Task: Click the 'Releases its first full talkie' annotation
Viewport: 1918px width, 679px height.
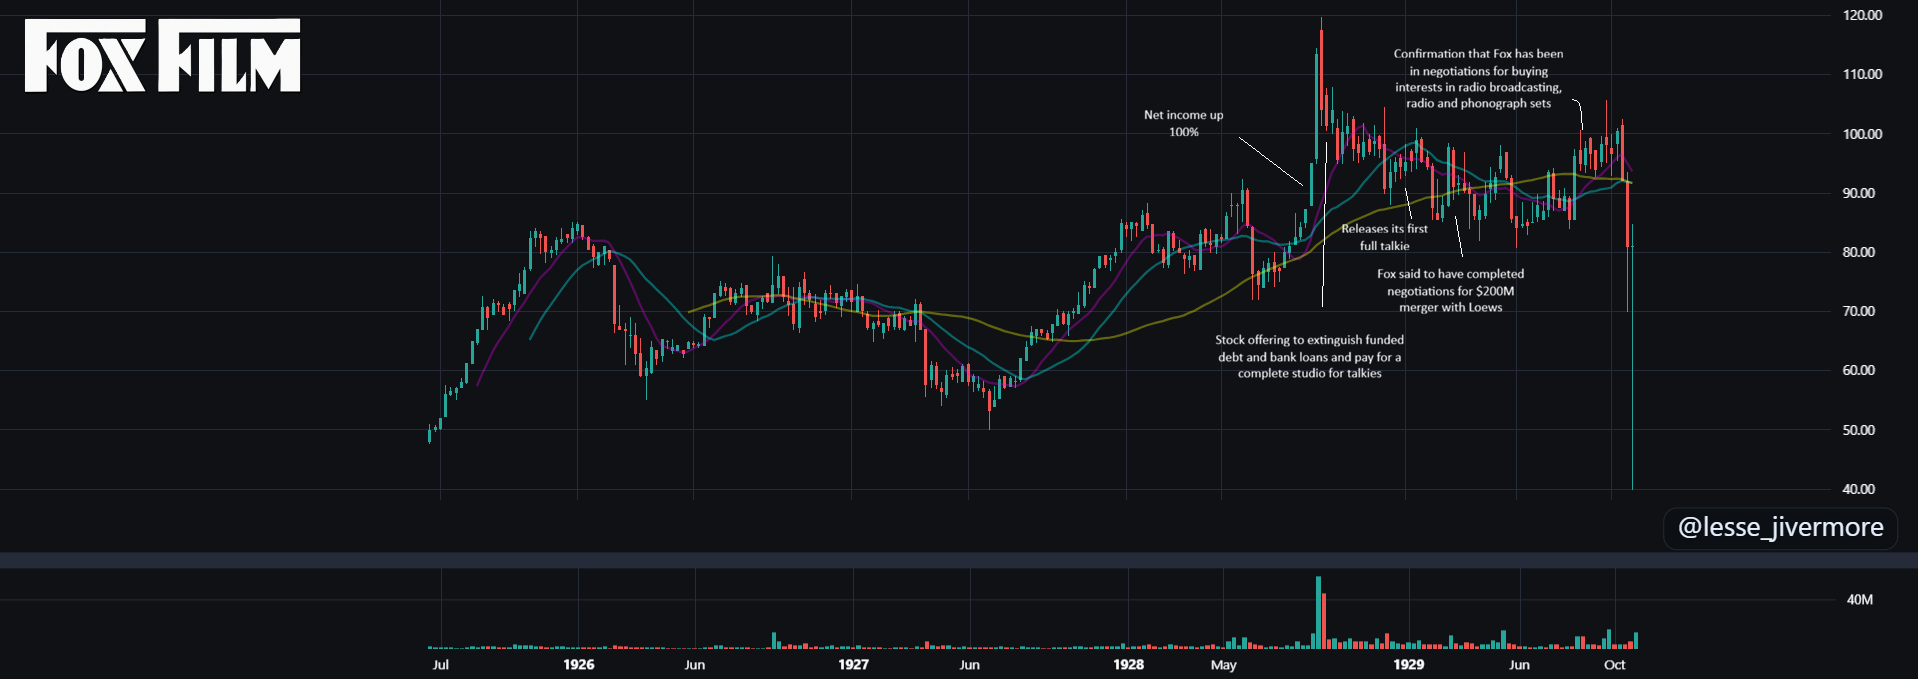Action: [1384, 237]
